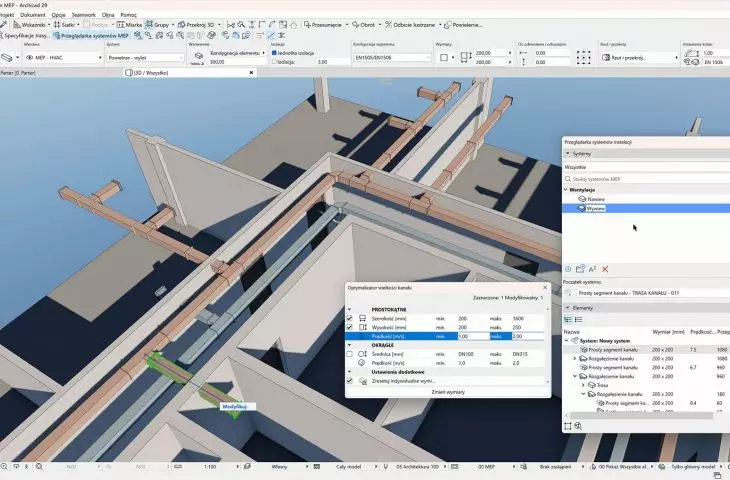Click the duct tool icon in the info box

point(7,58)
